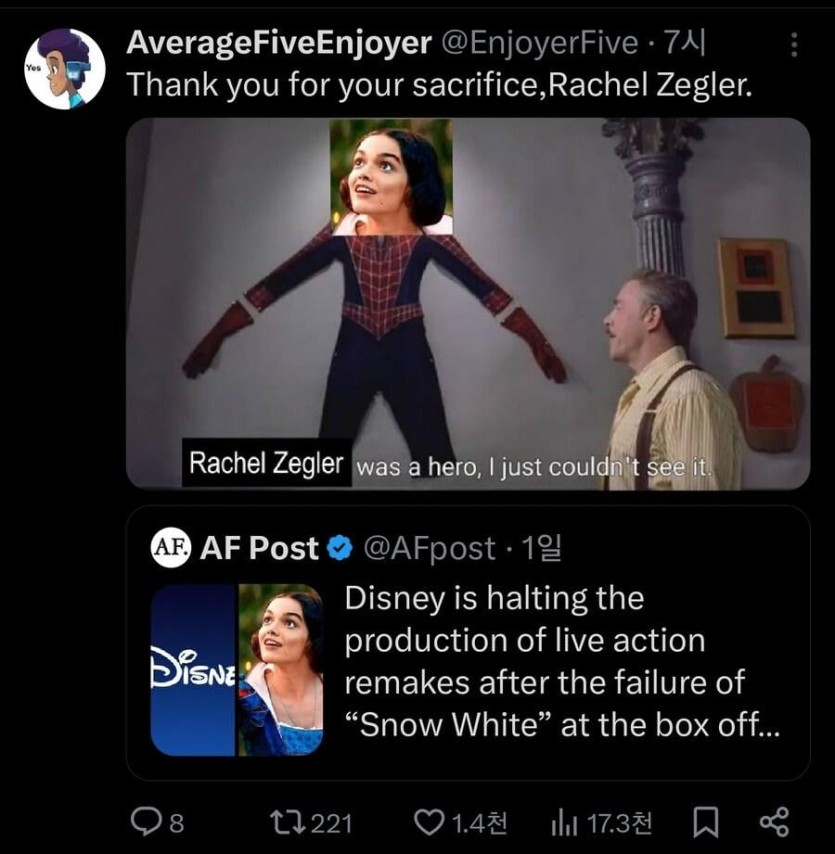Visit the @EnjoyerFive handle

(x=540, y=42)
